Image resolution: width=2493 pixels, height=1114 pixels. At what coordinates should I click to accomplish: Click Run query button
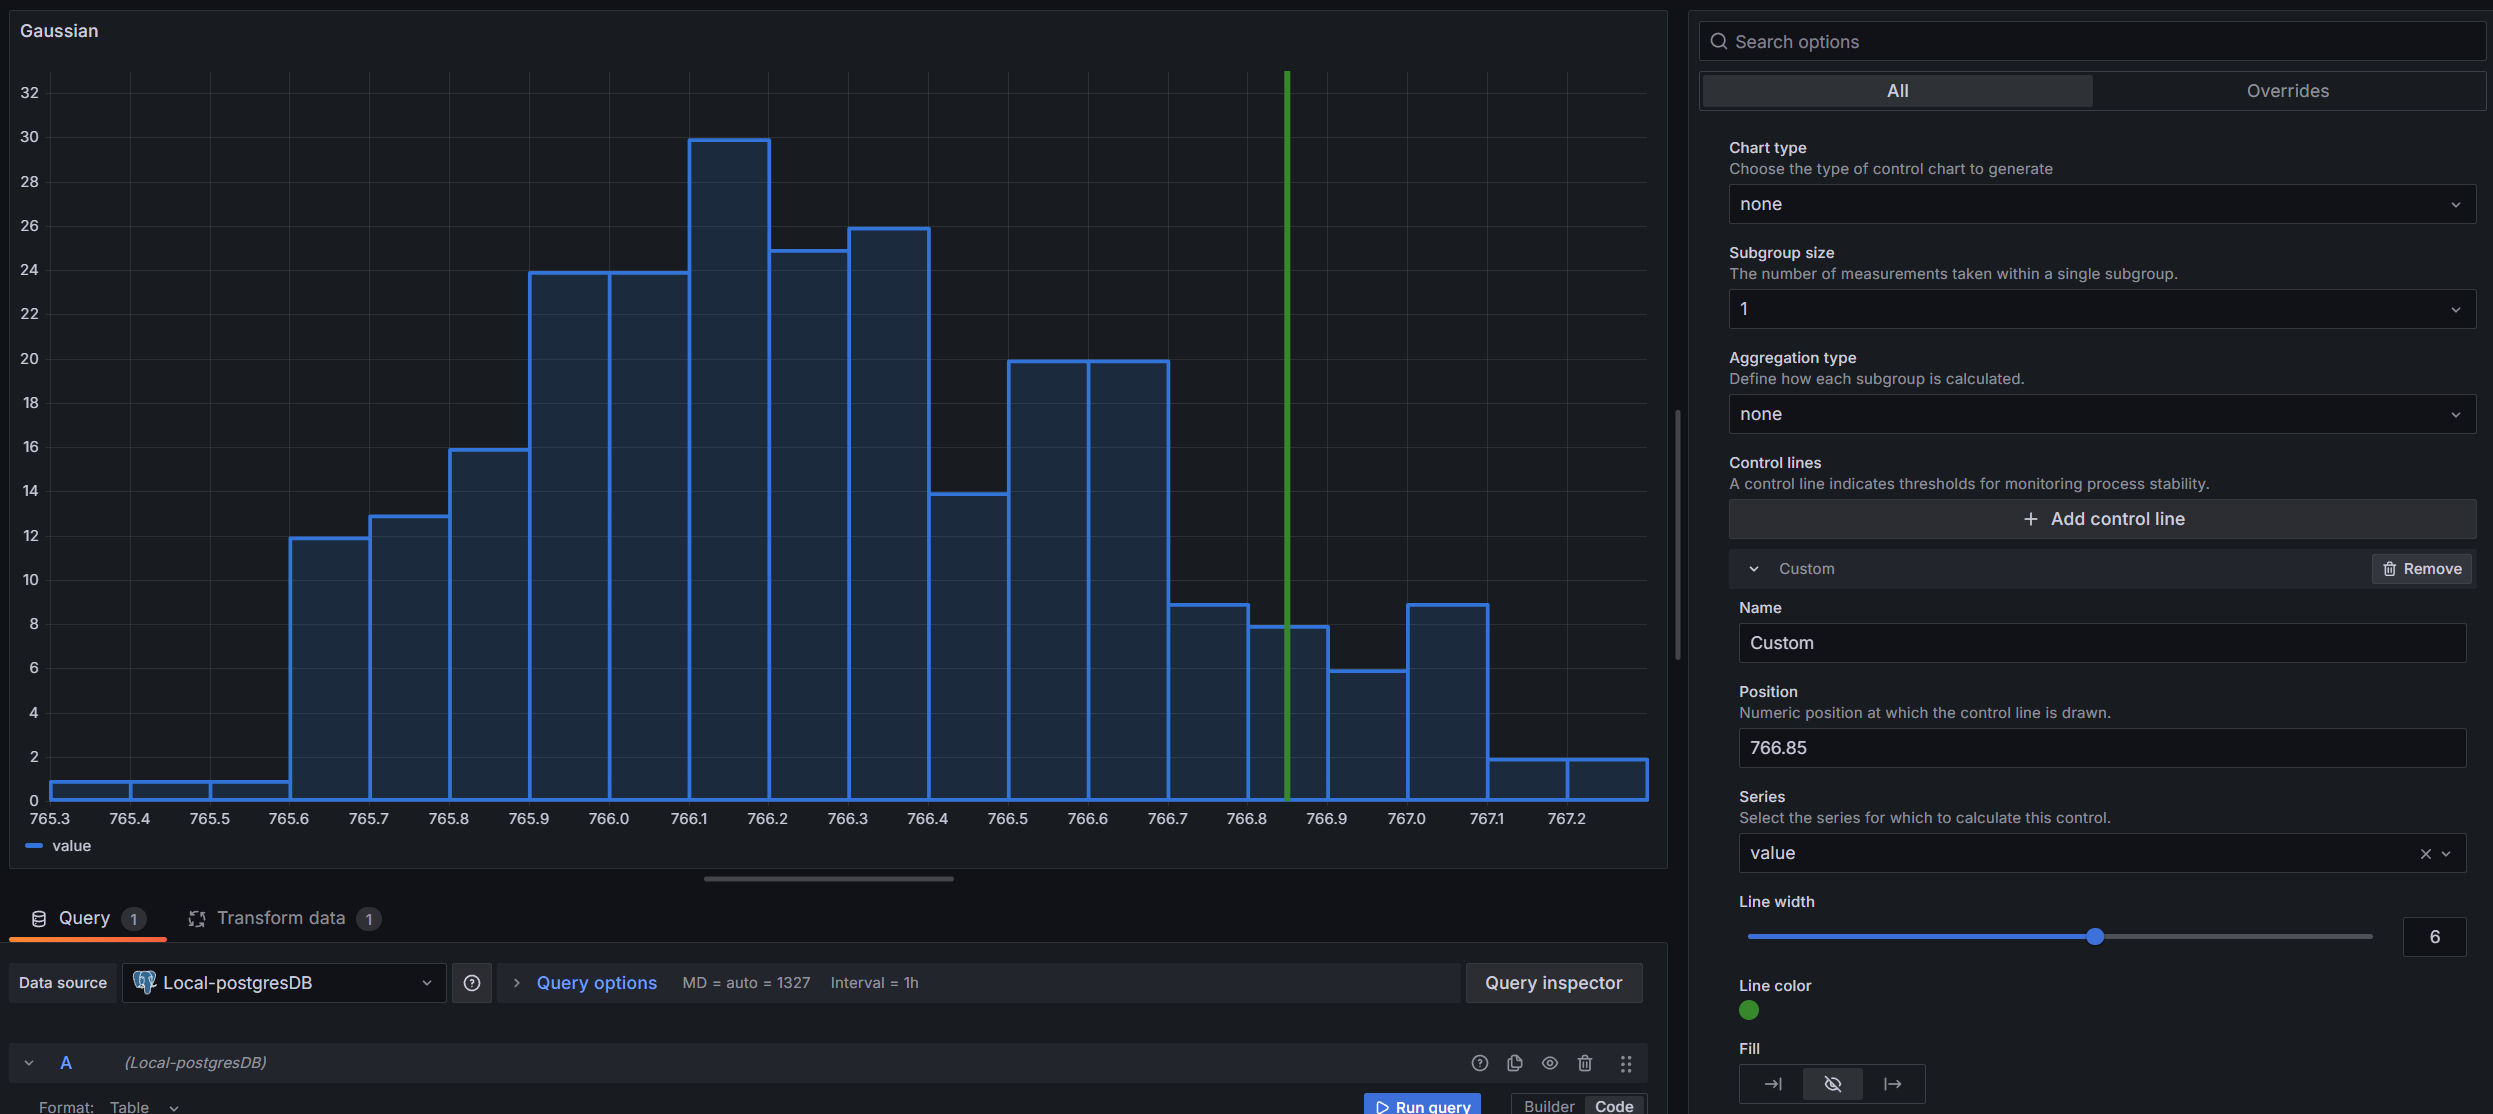click(x=1422, y=1104)
